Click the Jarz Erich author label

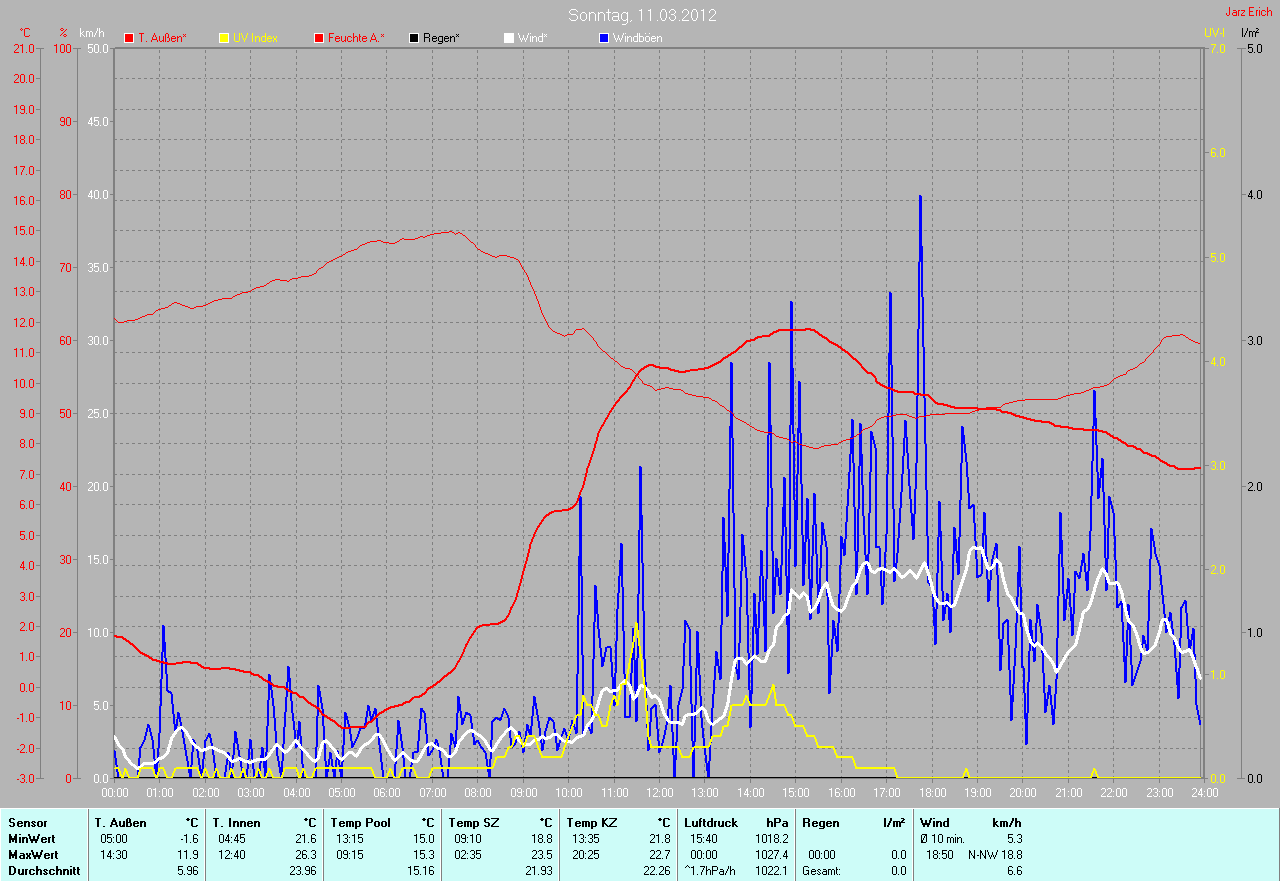tap(1249, 12)
